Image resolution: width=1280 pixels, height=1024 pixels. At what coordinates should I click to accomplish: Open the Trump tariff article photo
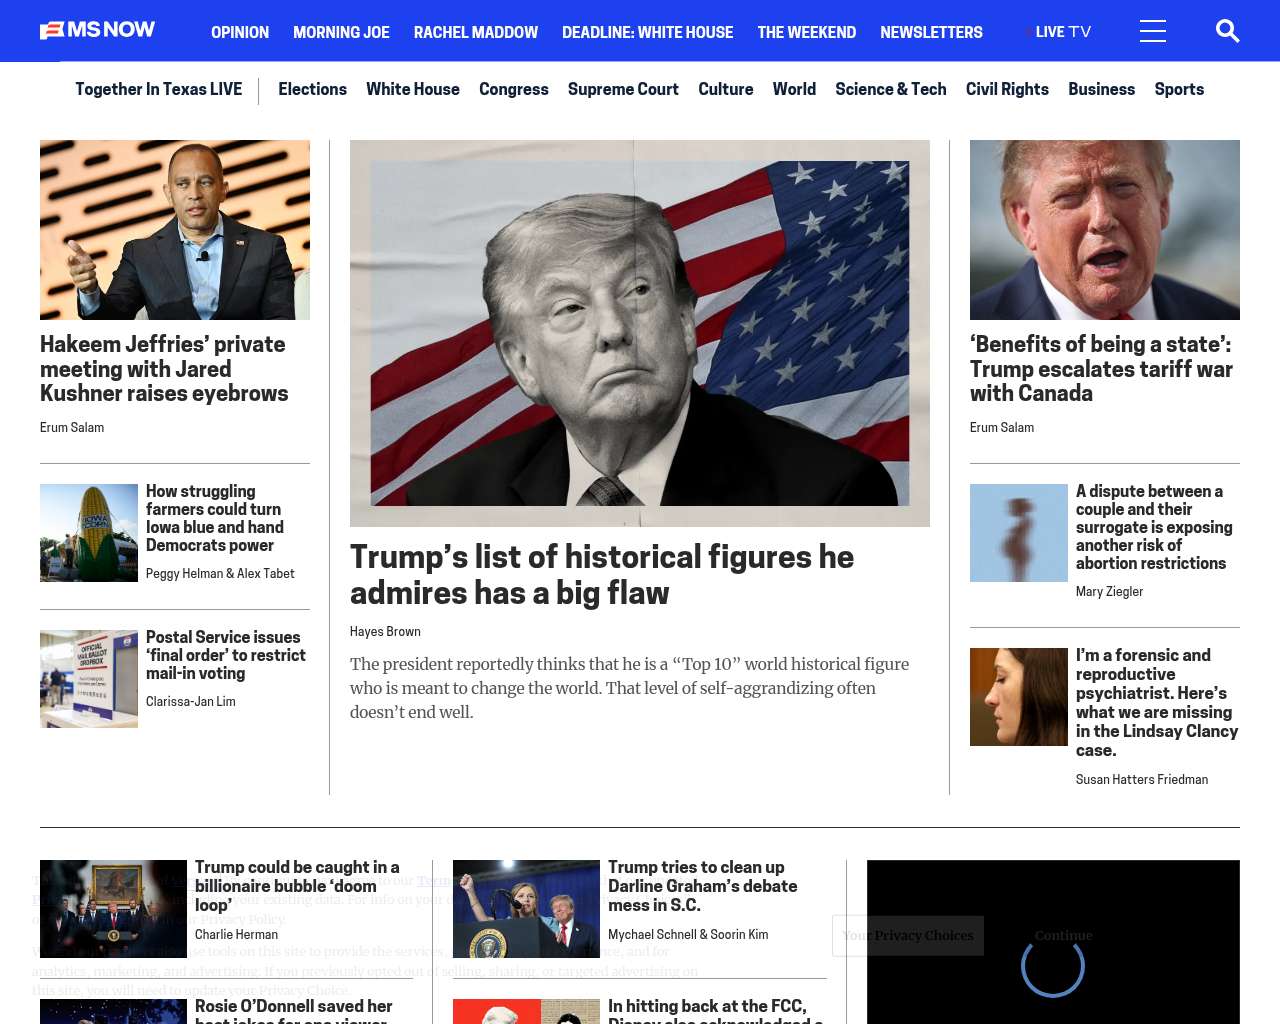[1105, 230]
